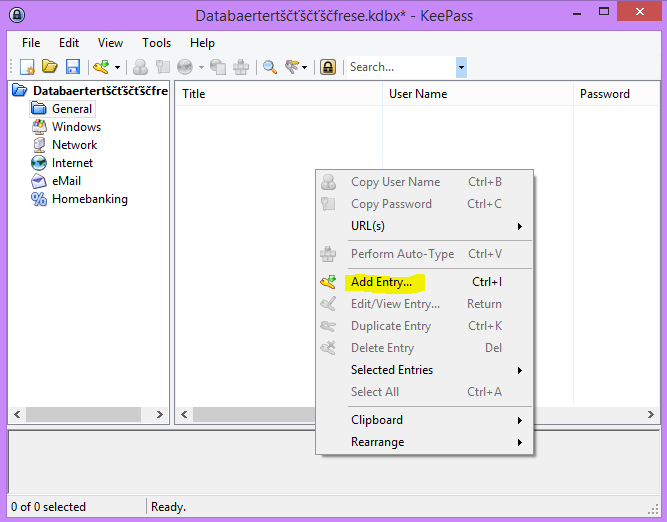The height and width of the screenshot is (522, 667).
Task: Click the Network group computer icon
Action: [39, 145]
